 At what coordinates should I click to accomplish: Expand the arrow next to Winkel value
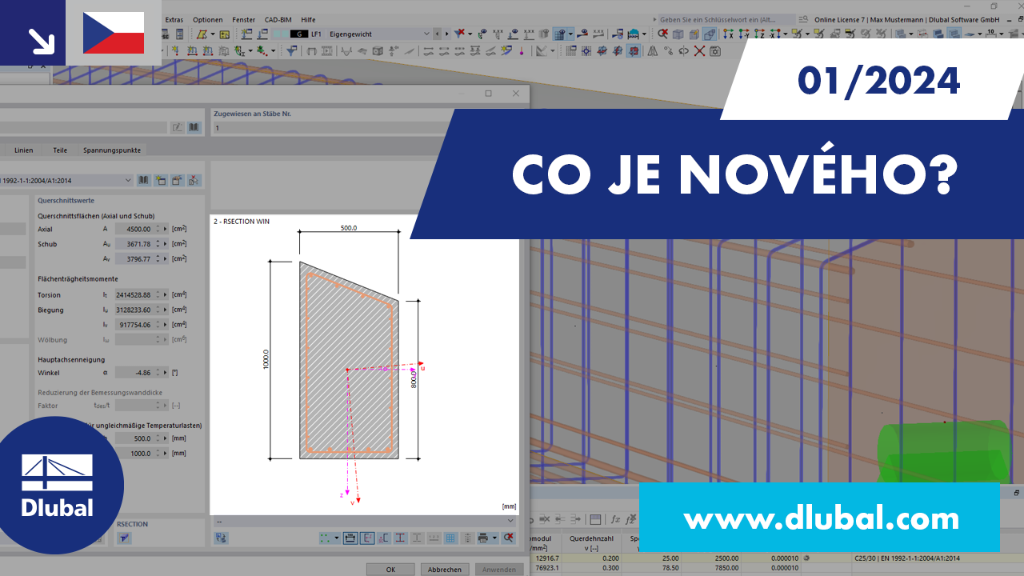coord(165,373)
